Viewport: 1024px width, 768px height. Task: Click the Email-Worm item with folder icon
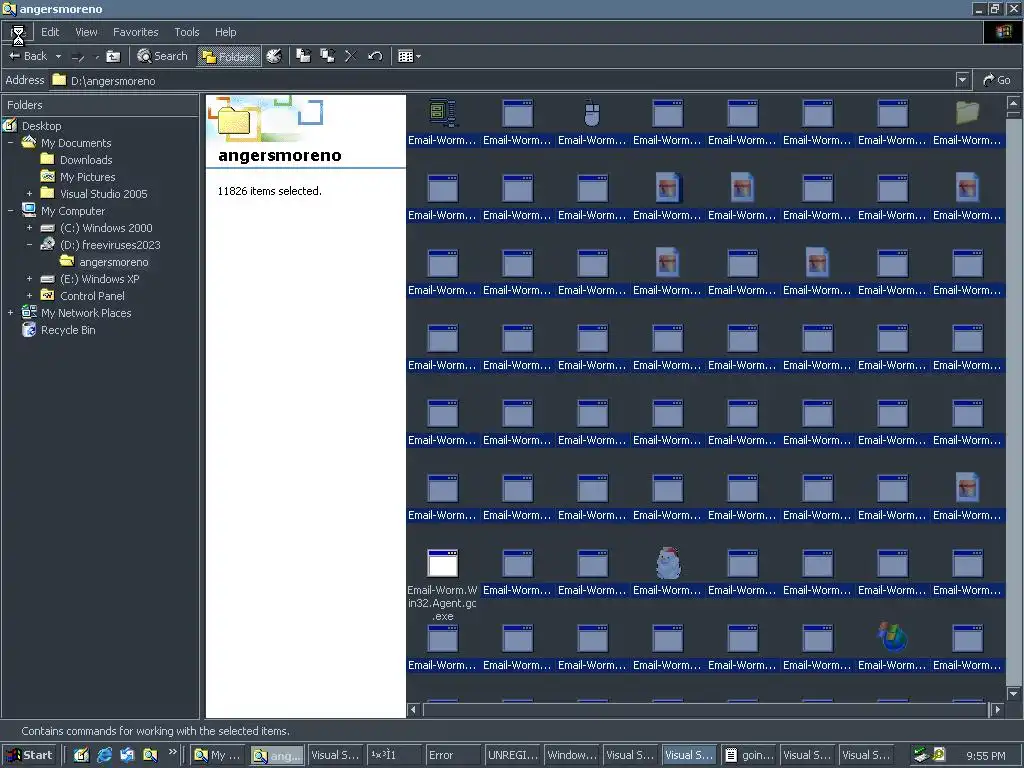tap(967, 122)
